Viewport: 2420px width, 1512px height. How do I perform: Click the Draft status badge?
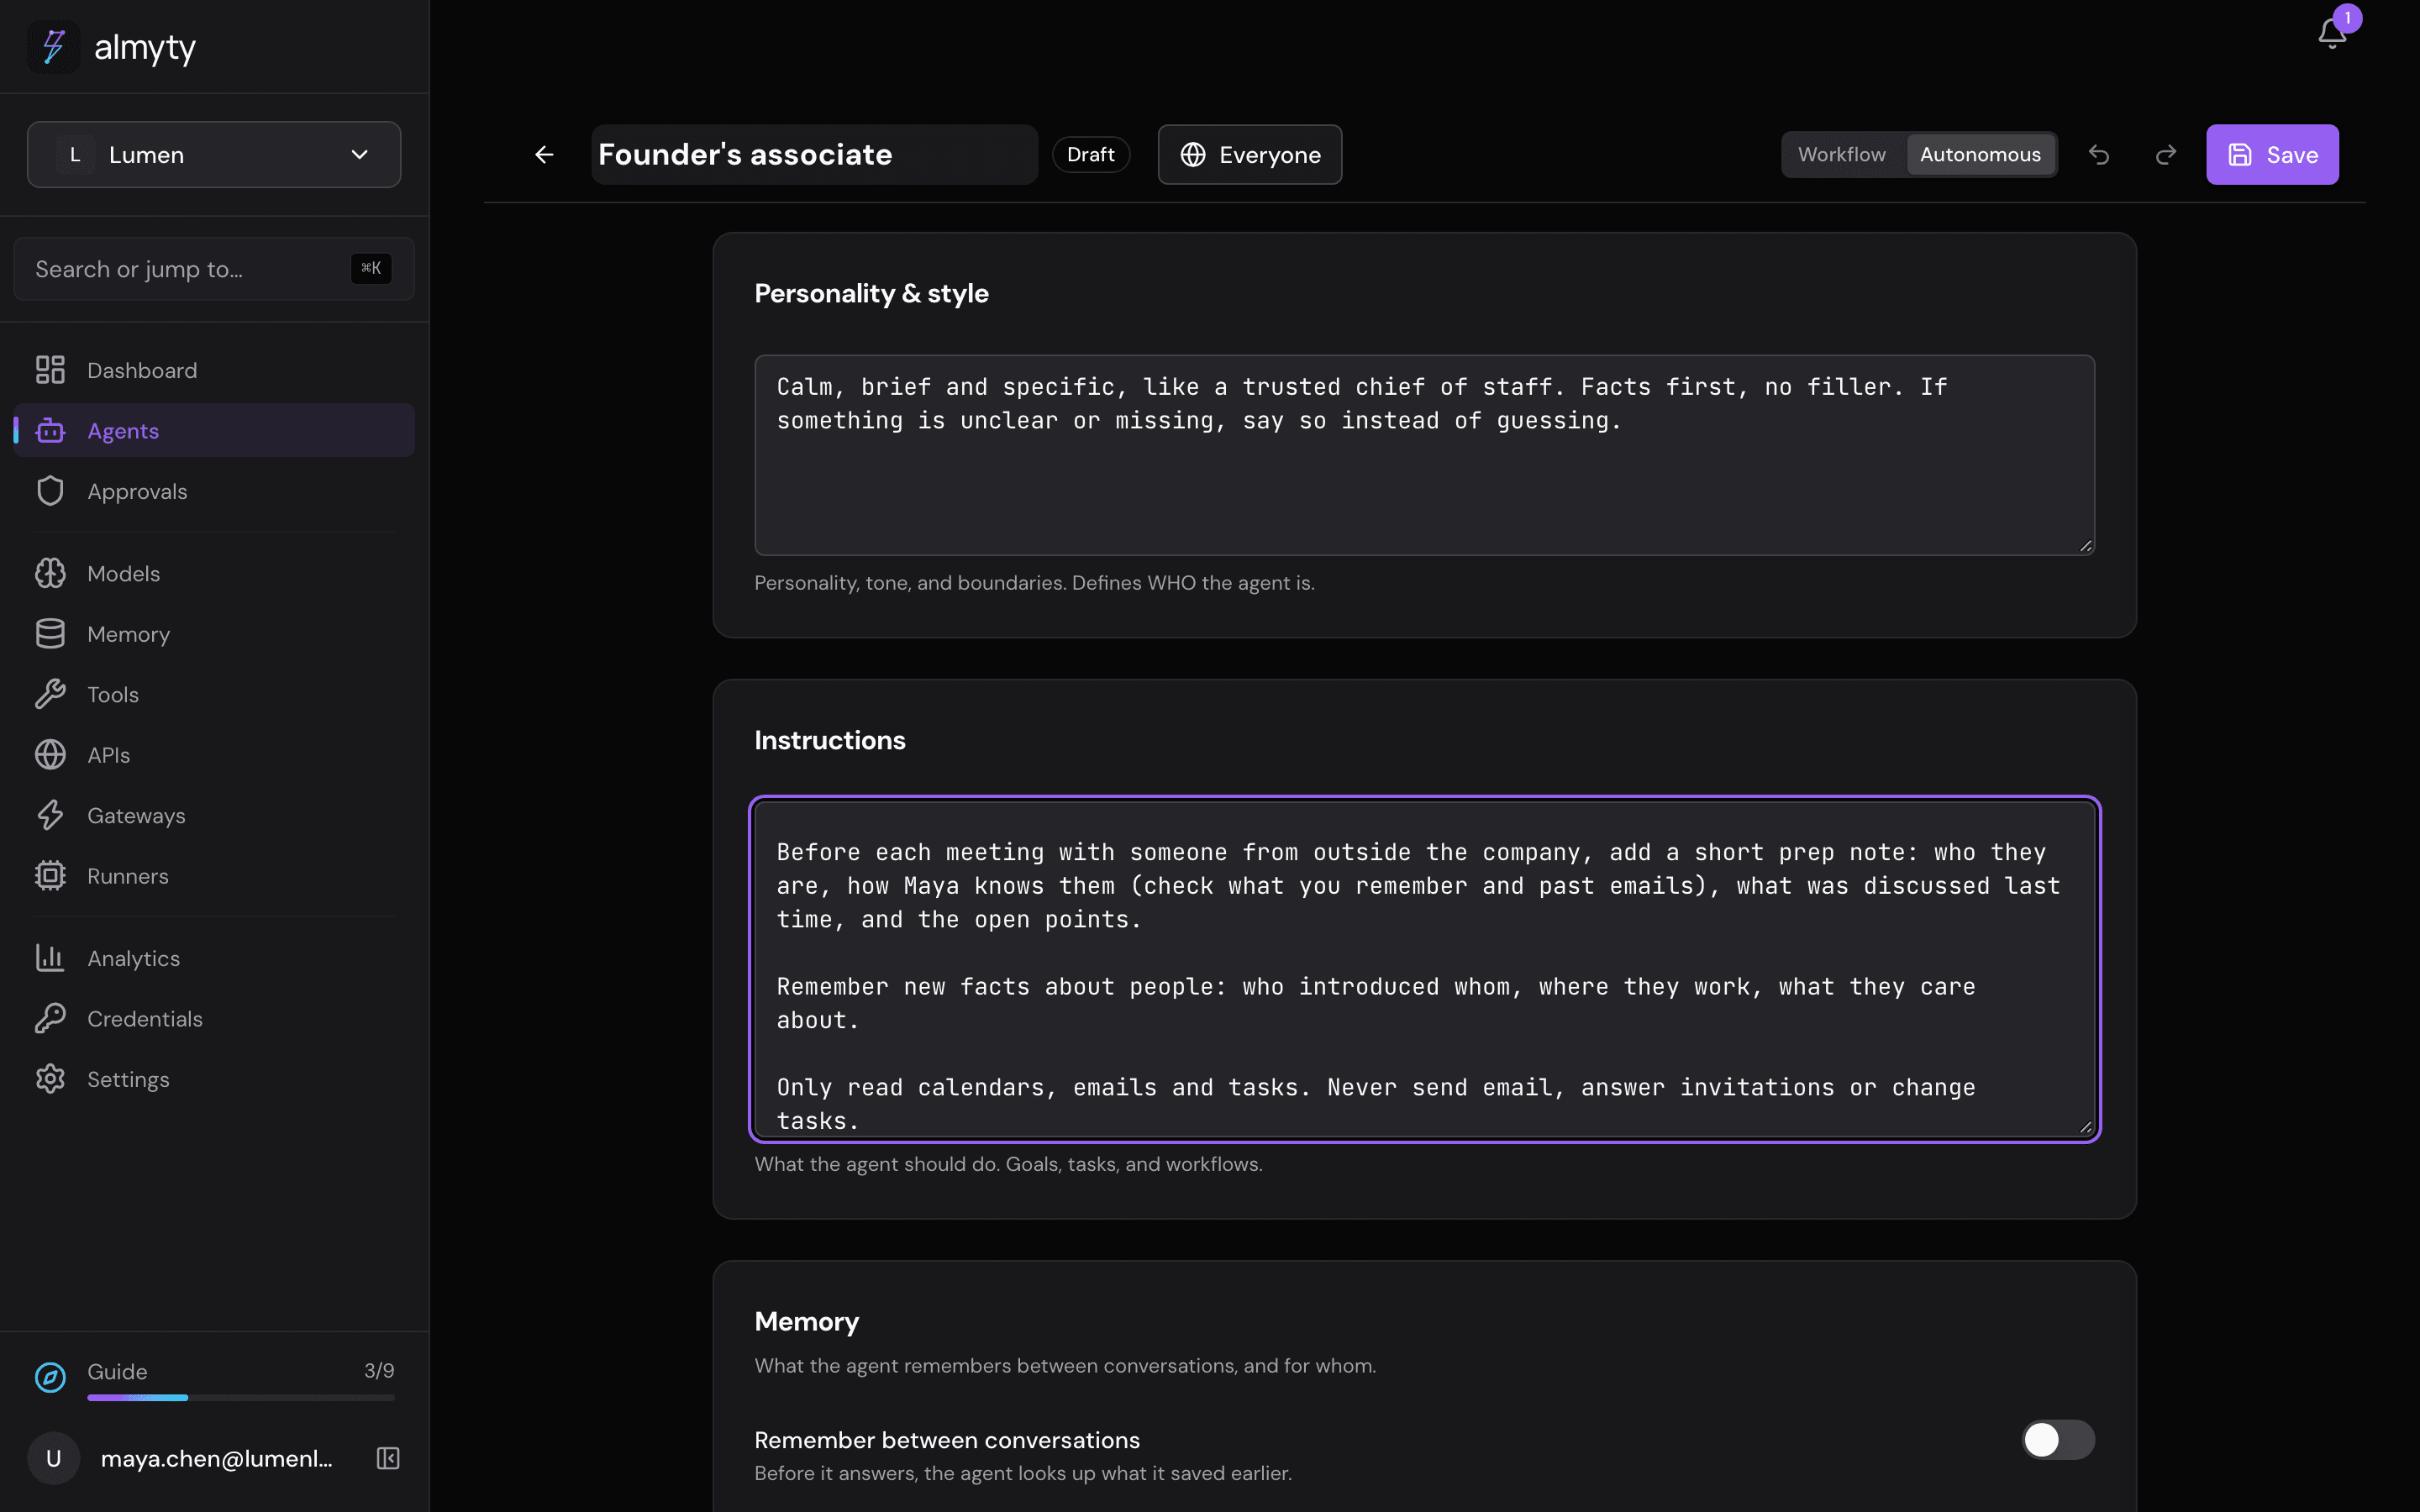coord(1090,155)
